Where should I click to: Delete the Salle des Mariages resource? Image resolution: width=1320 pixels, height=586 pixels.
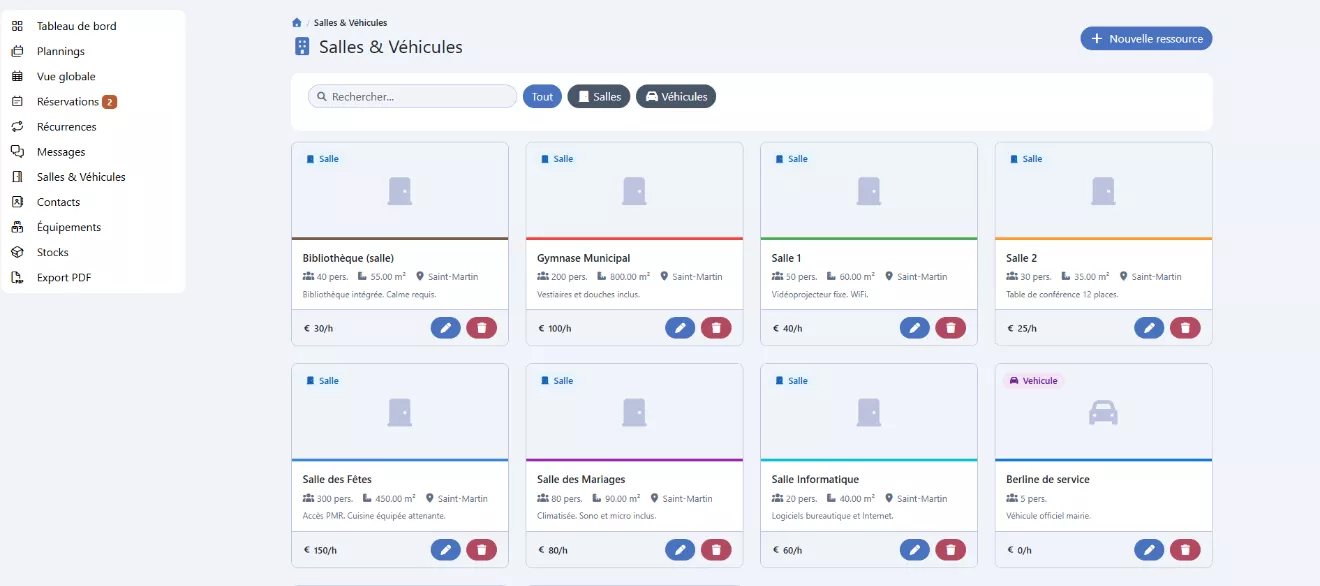click(716, 550)
